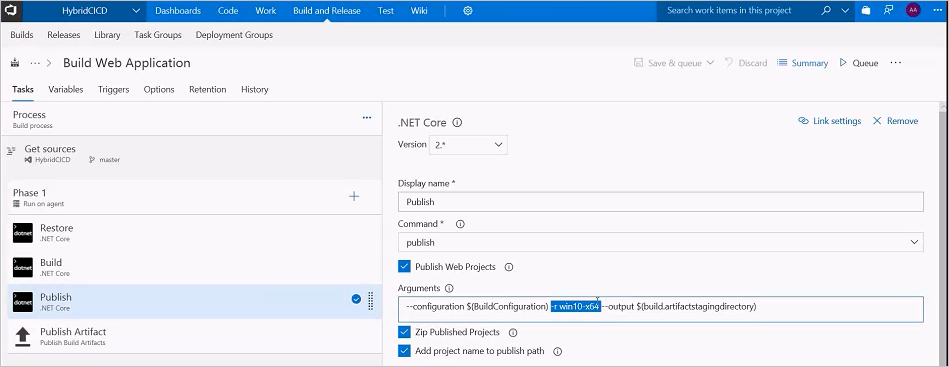Click the Get sources icon
Screen dimensions: 949x367
pos(11,151)
